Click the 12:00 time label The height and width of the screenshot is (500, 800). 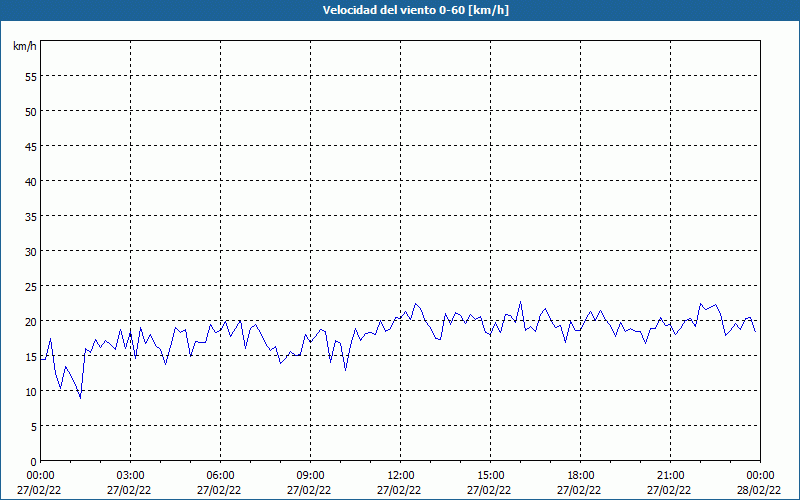(x=401, y=476)
